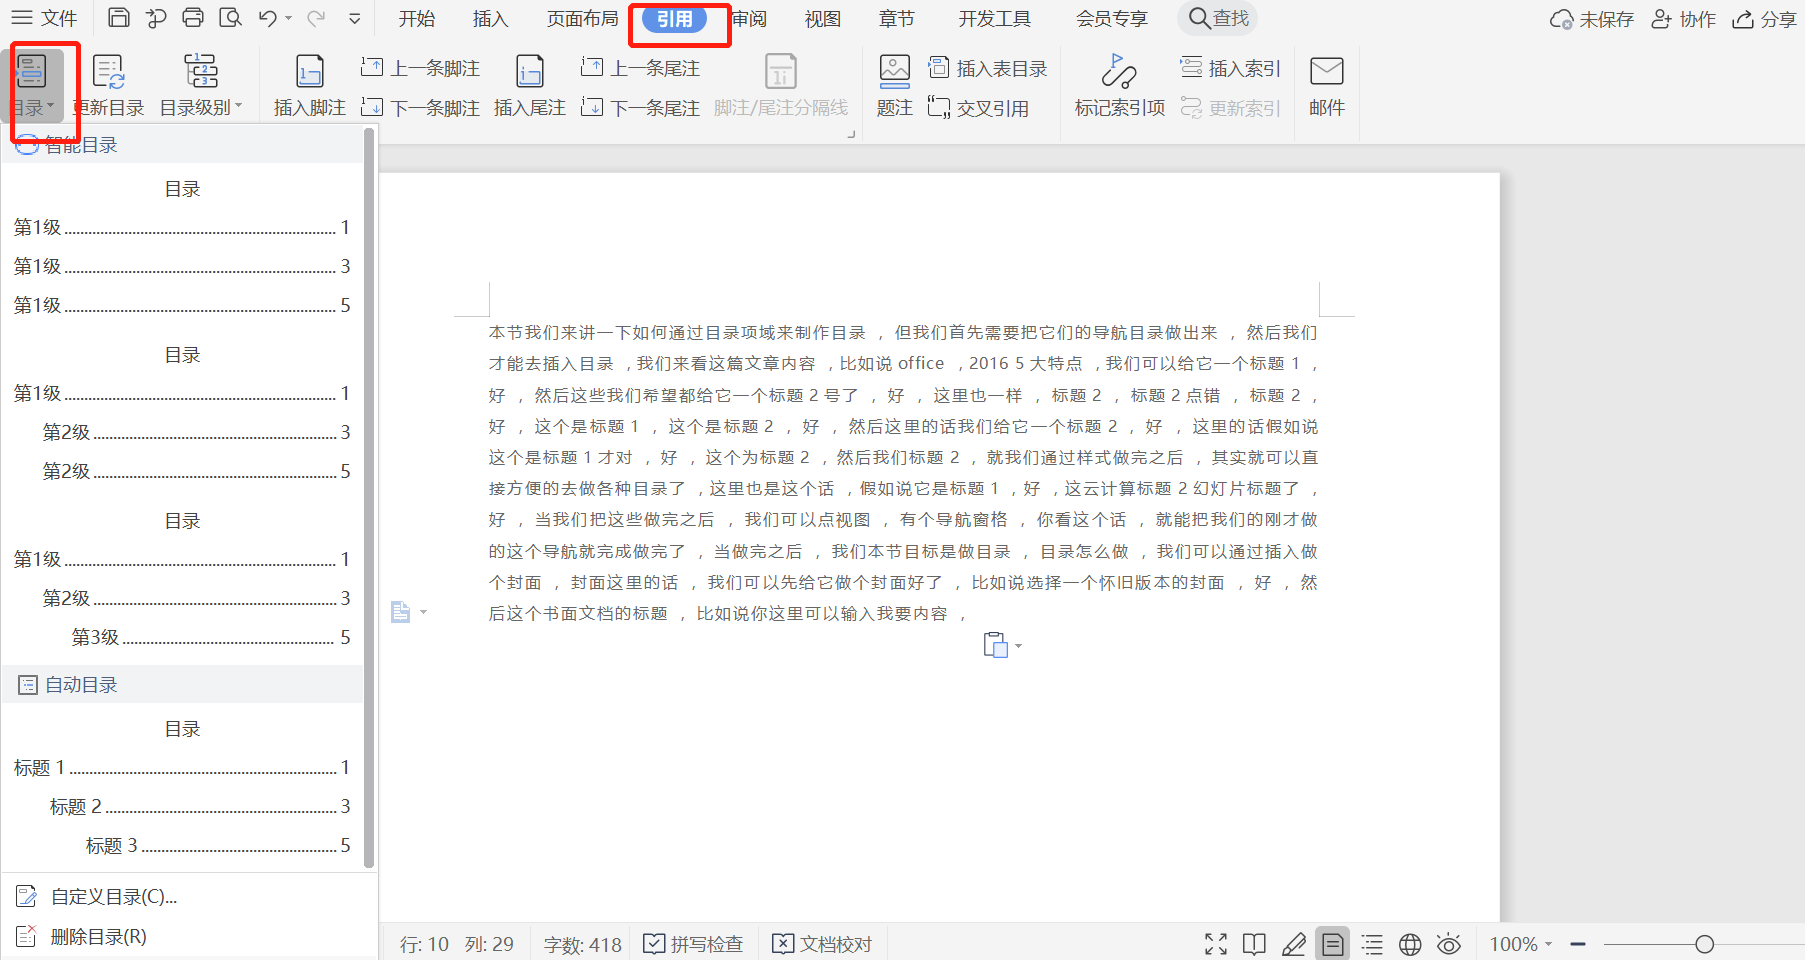1805x960 pixels.
Task: Enable eye protection mode in status bar
Action: pyautogui.click(x=1448, y=943)
